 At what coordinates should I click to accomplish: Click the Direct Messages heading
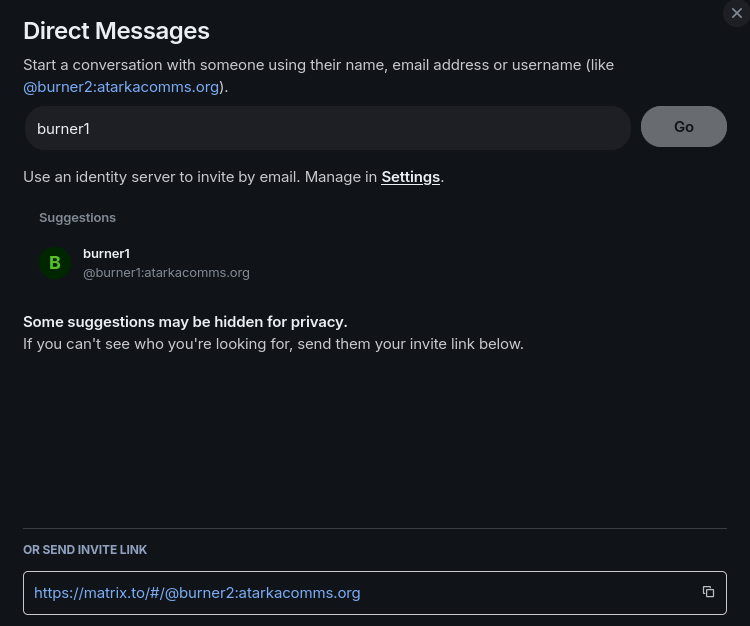point(116,31)
